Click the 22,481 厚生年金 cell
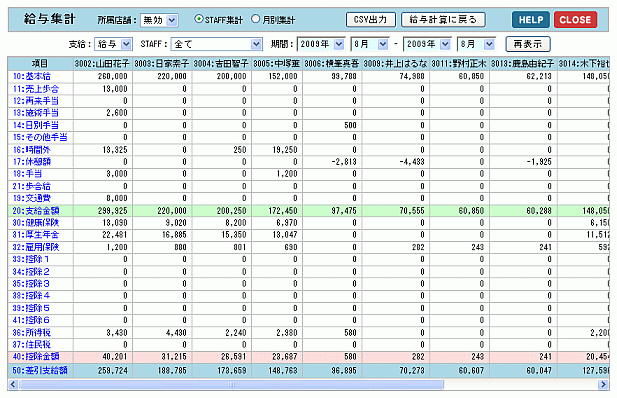The height and width of the screenshot is (398, 617). [103, 235]
